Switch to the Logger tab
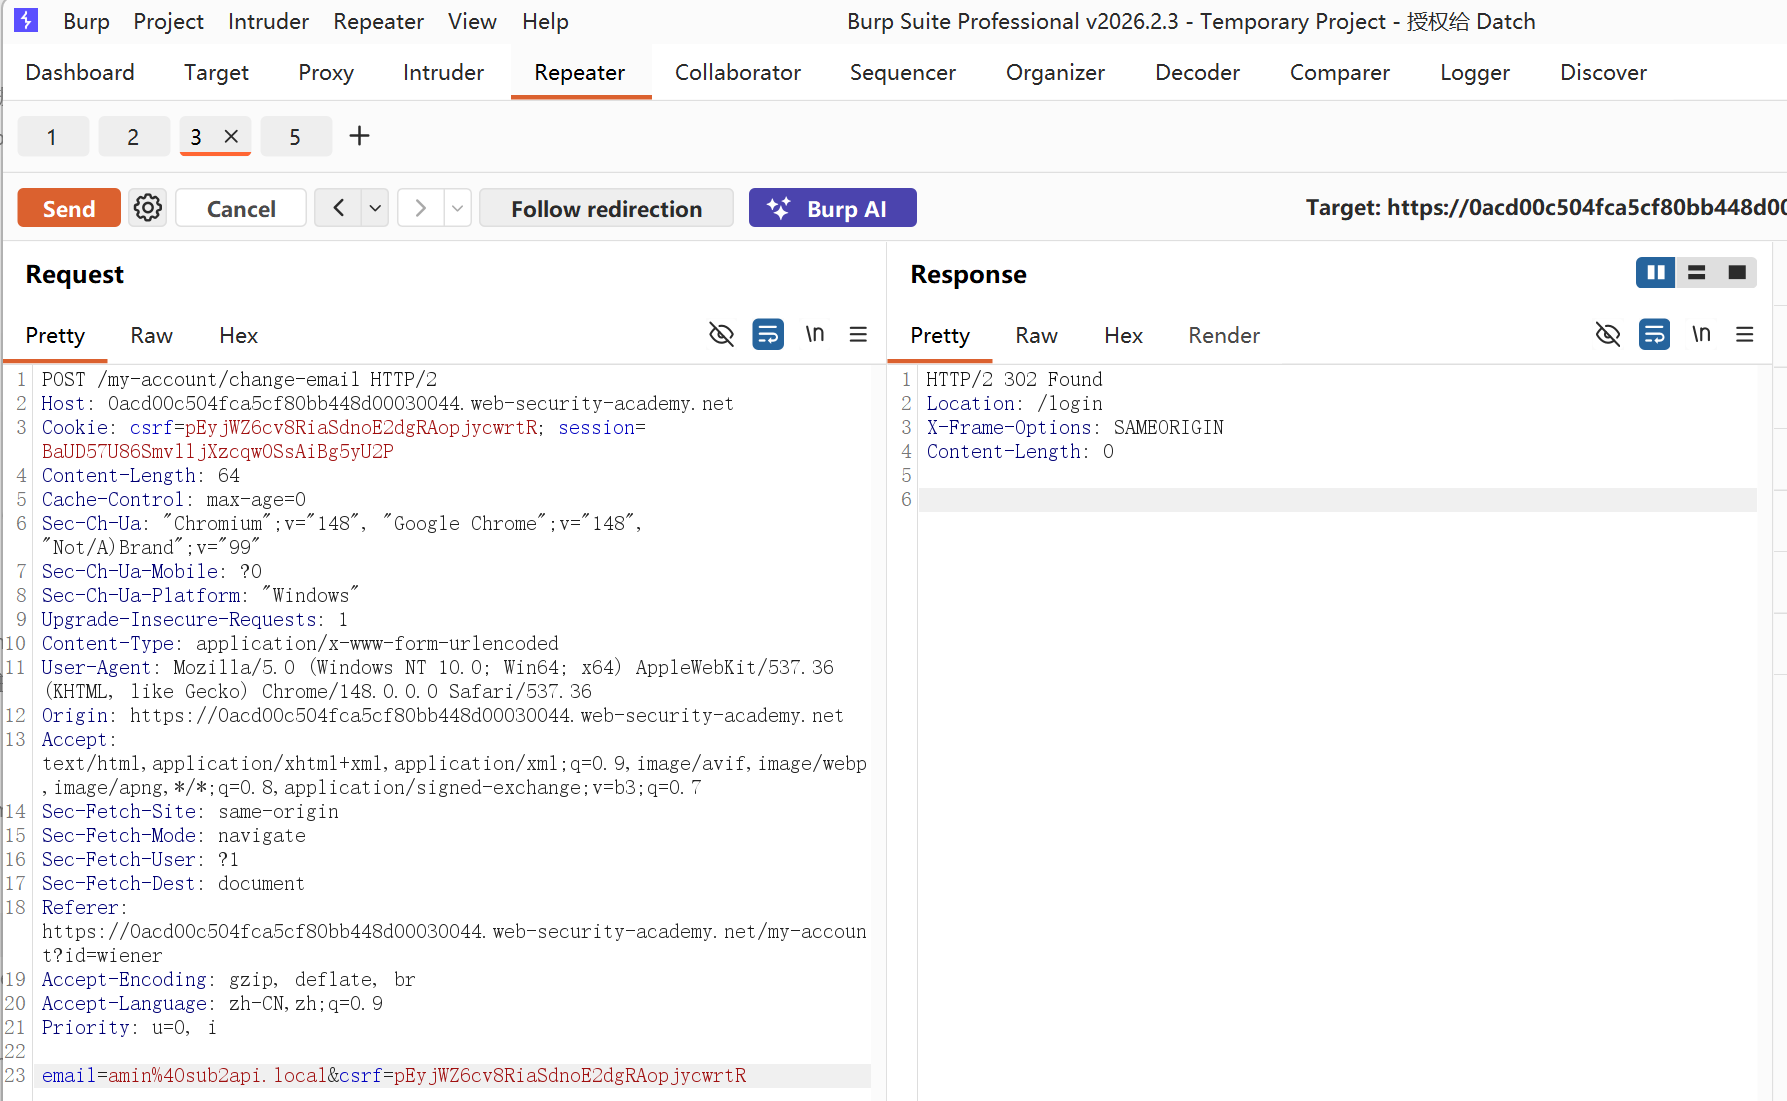The image size is (1787, 1101). tap(1475, 72)
